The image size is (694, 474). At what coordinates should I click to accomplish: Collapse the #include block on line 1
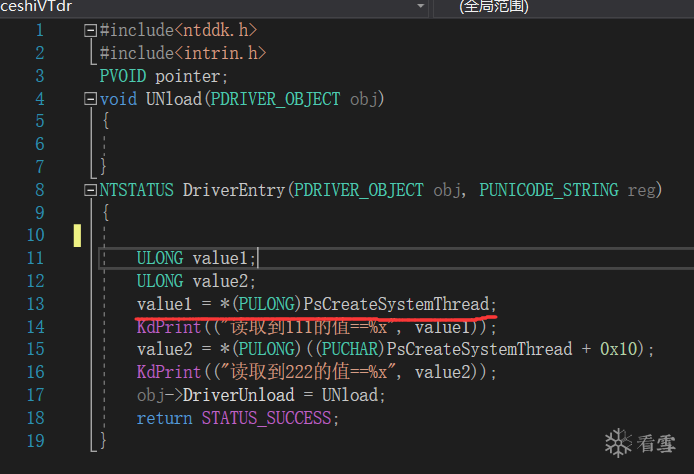[x=90, y=30]
